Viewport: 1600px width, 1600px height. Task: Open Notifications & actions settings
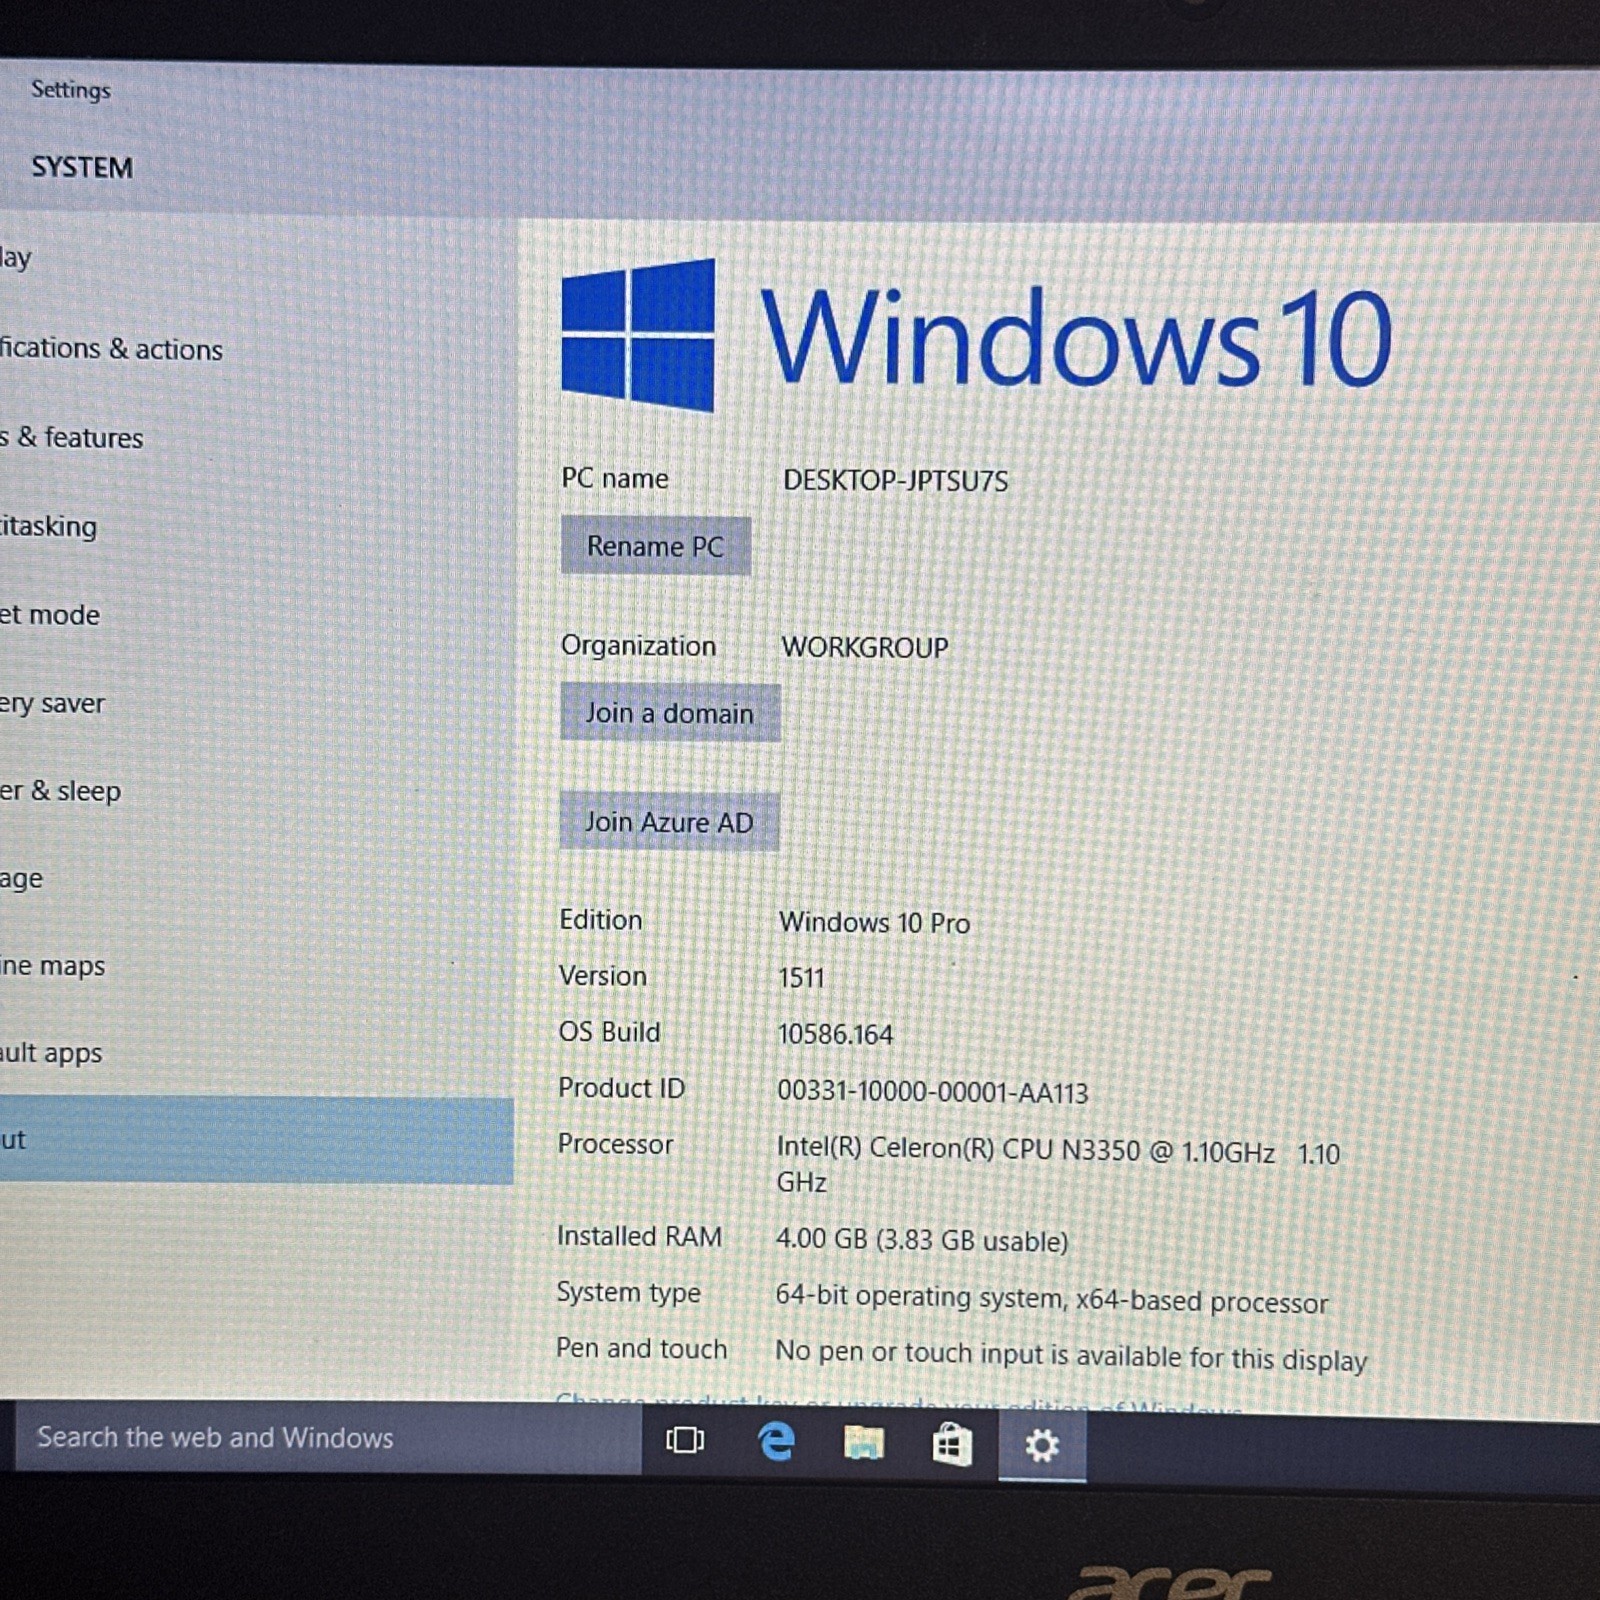pos(111,348)
